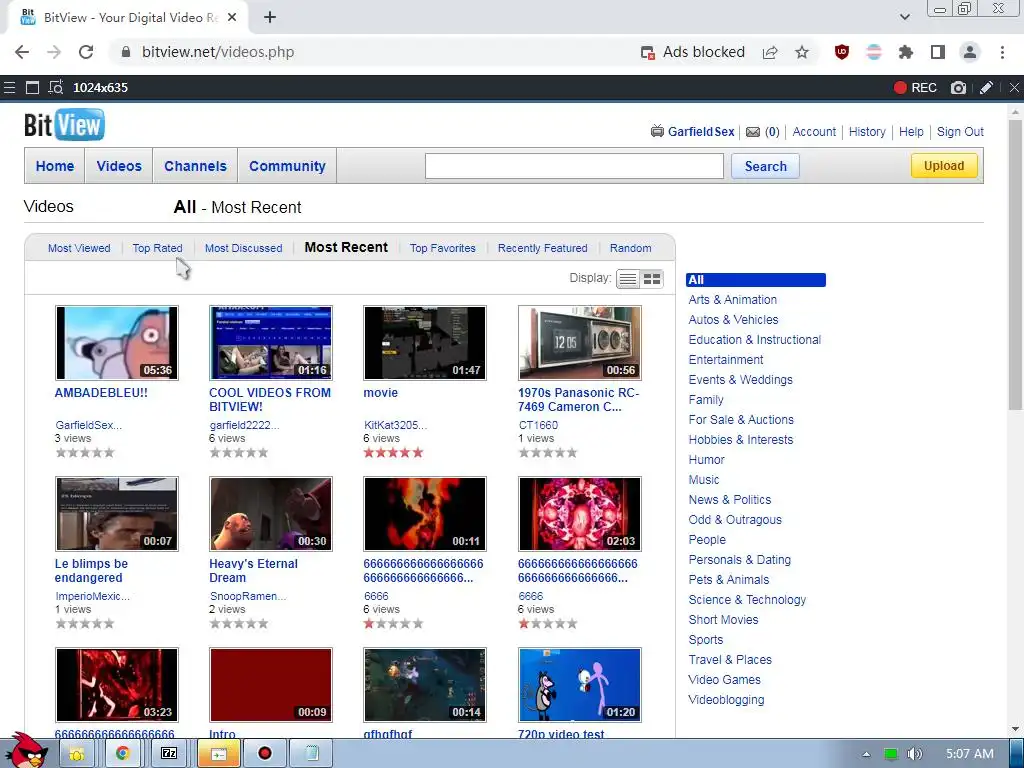Click the star rating under movie video
The height and width of the screenshot is (768, 1024).
pyautogui.click(x=393, y=453)
